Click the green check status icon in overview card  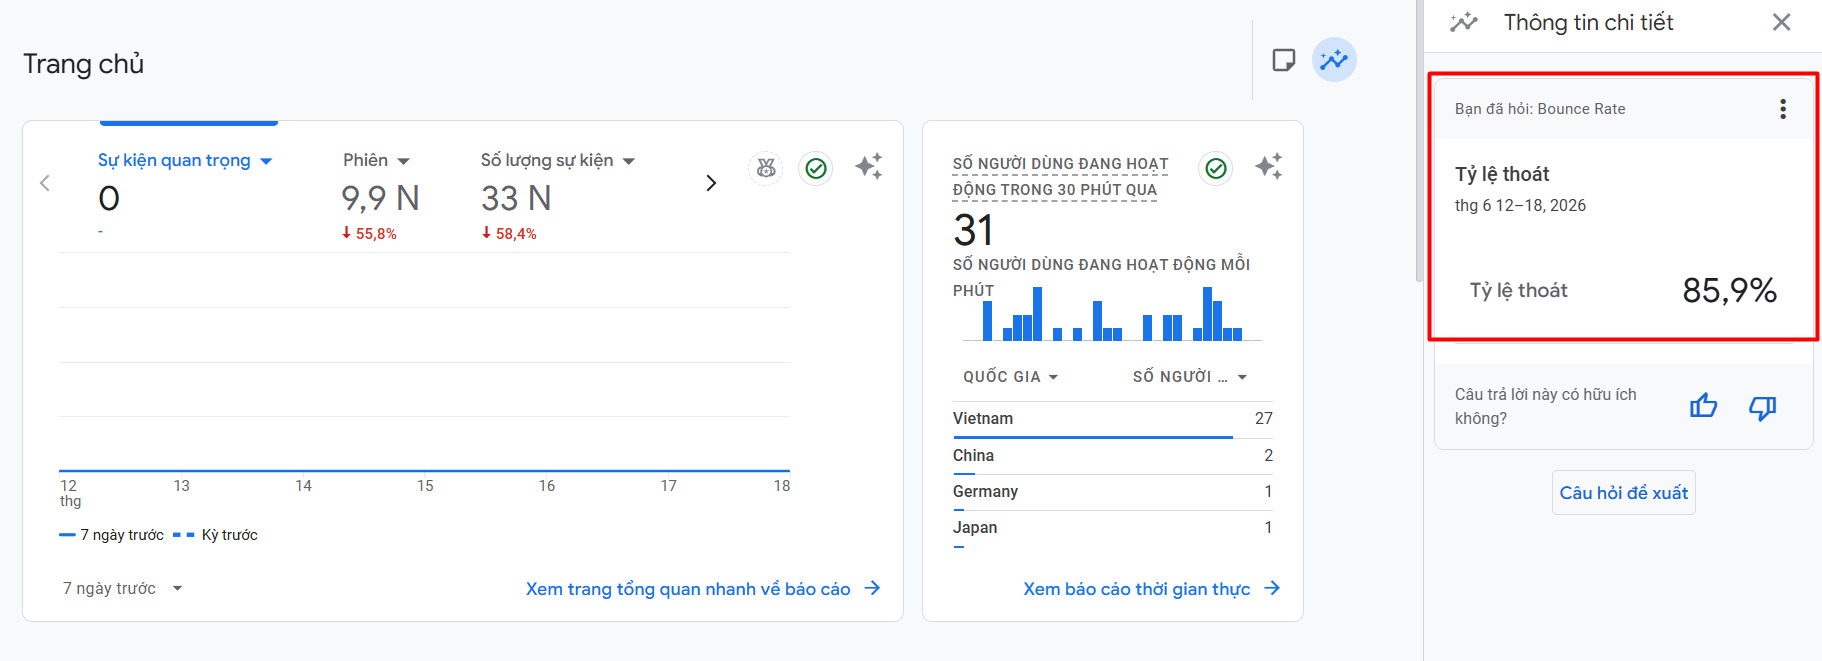(816, 168)
